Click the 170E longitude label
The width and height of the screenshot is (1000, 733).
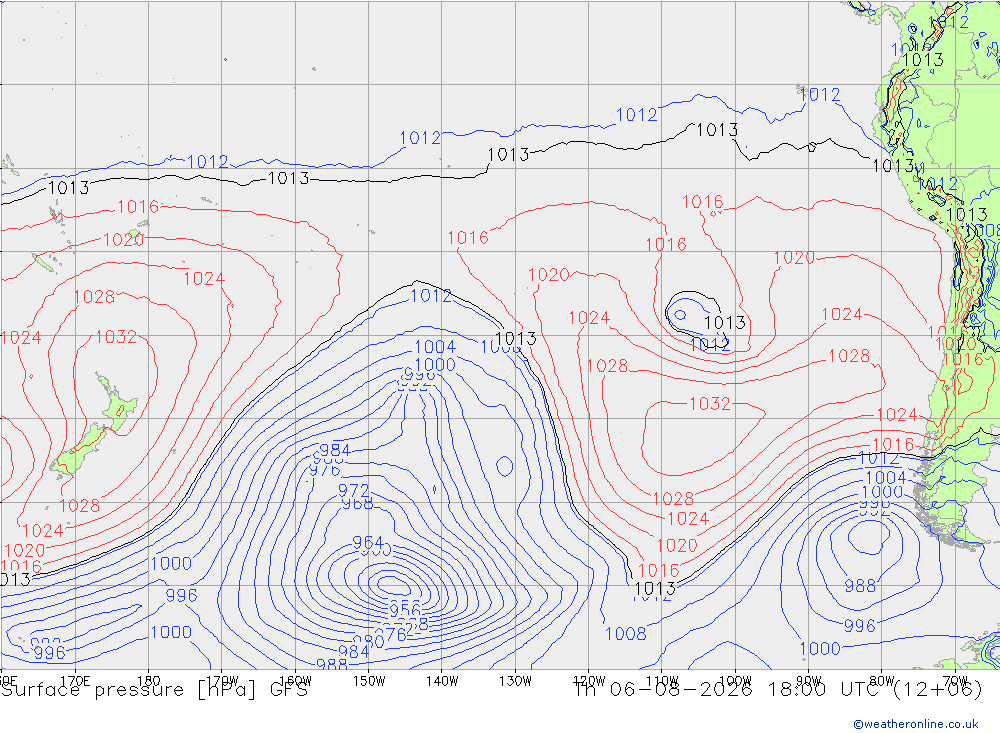pos(75,681)
